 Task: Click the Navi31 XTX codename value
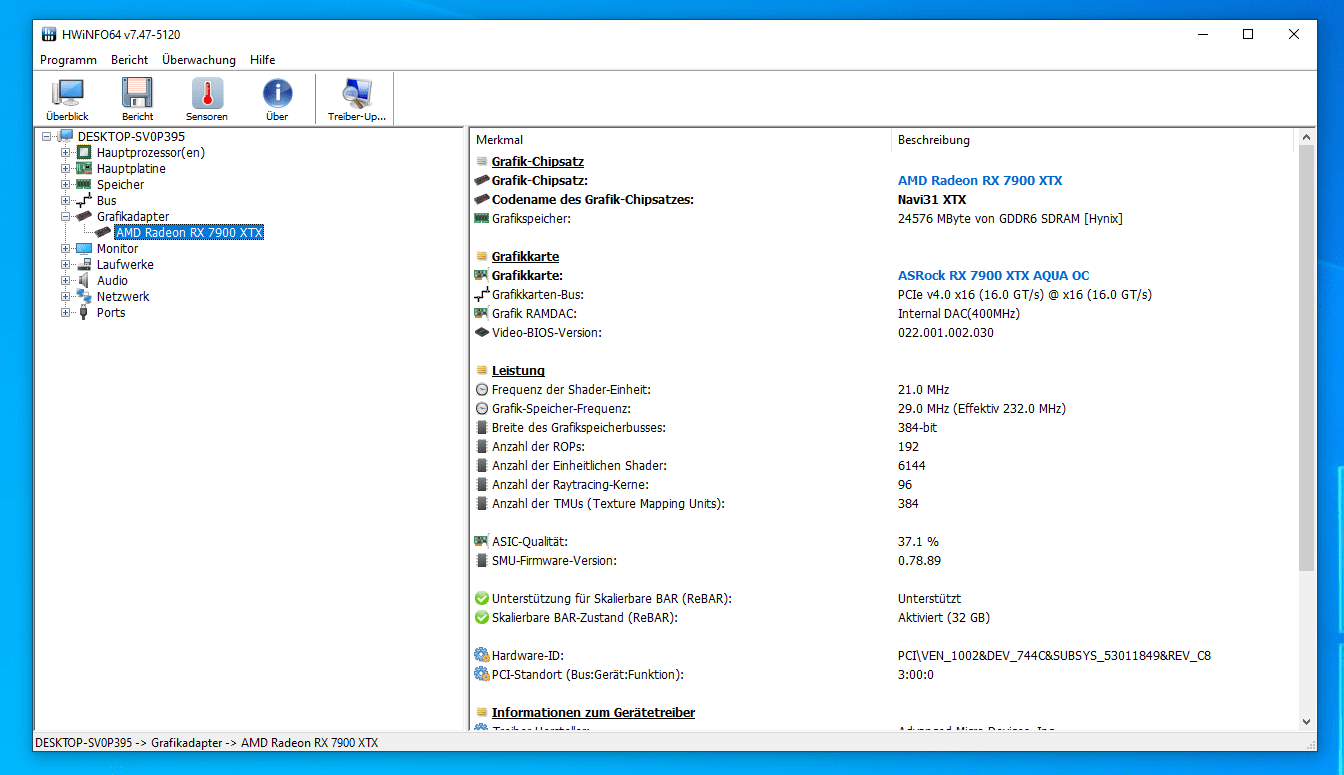coord(932,200)
